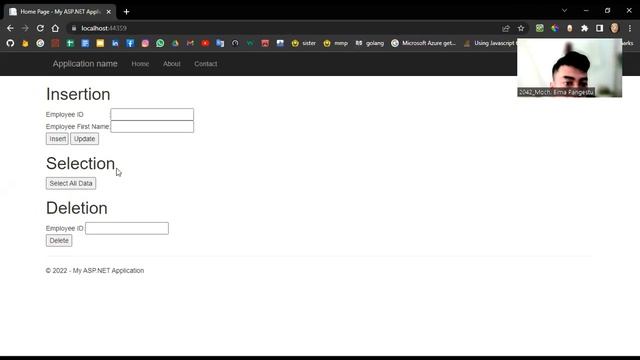Click the Update button
640x360 pixels.
tap(84, 139)
